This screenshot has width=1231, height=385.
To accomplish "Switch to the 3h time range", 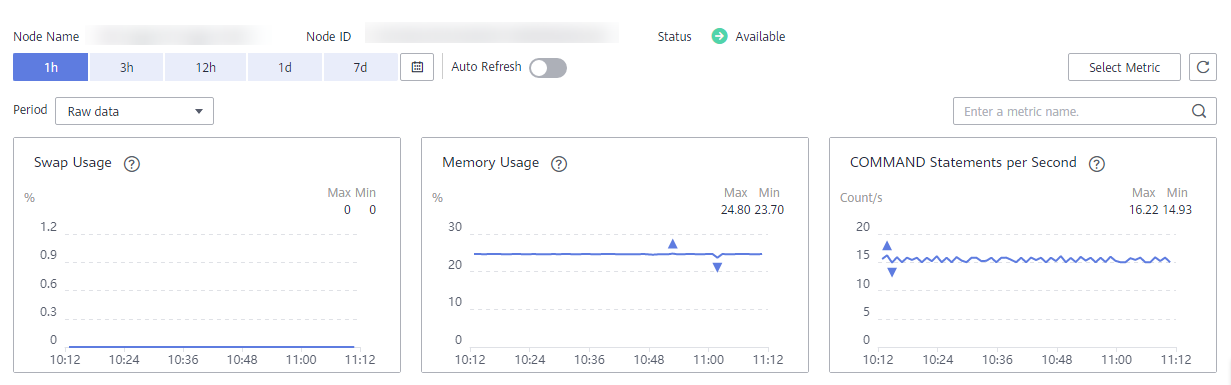I will pyautogui.click(x=127, y=67).
